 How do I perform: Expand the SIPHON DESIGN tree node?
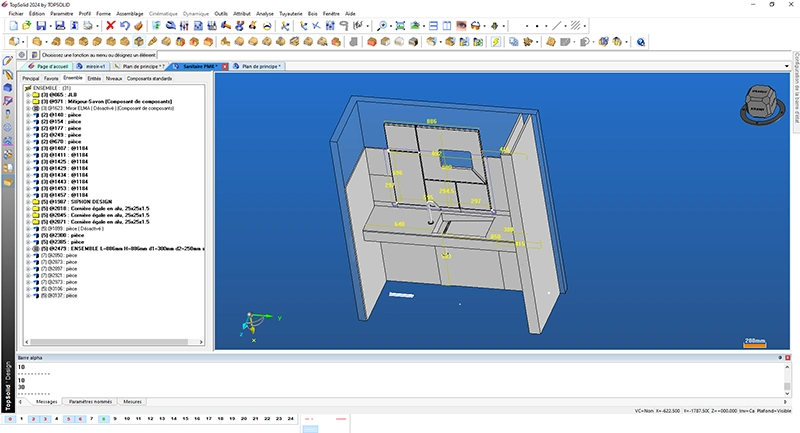28,200
